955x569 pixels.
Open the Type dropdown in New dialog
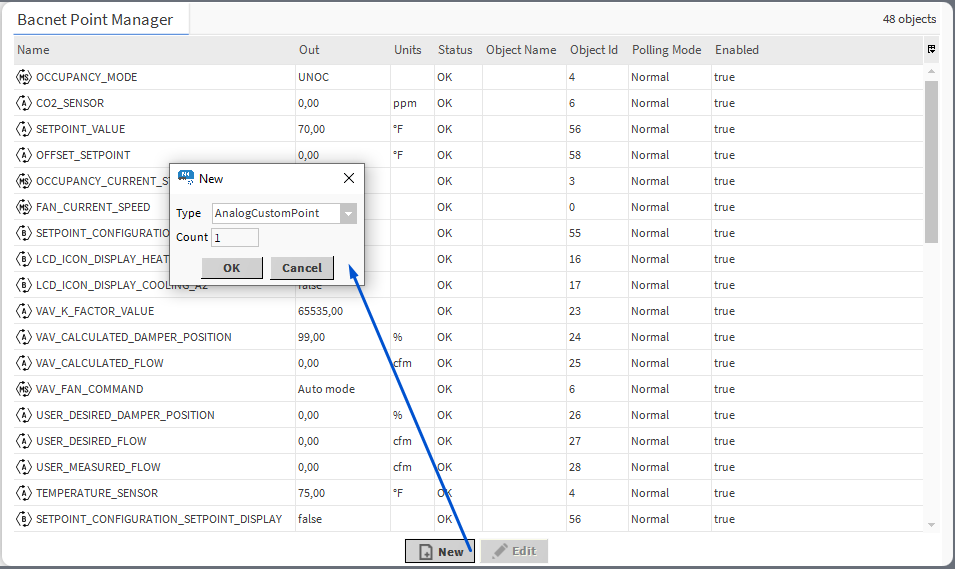click(x=347, y=213)
